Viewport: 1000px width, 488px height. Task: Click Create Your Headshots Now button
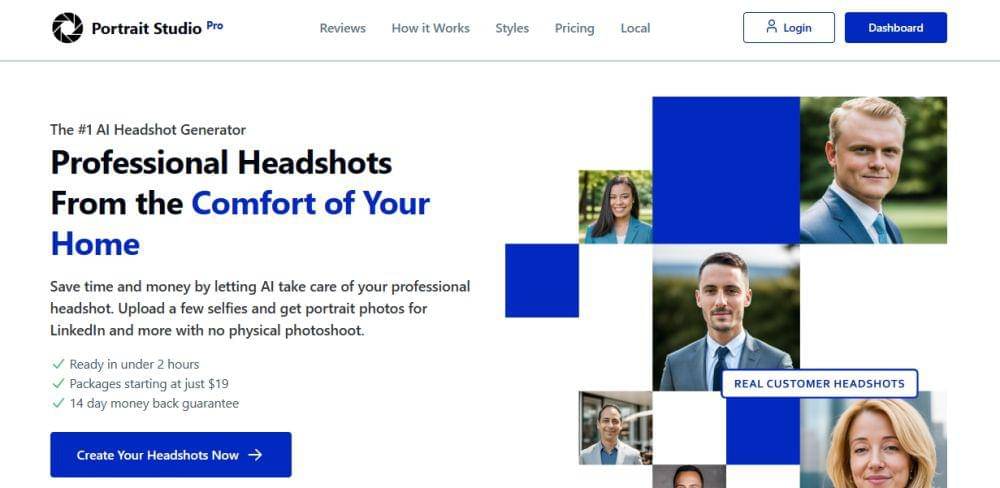(171, 455)
